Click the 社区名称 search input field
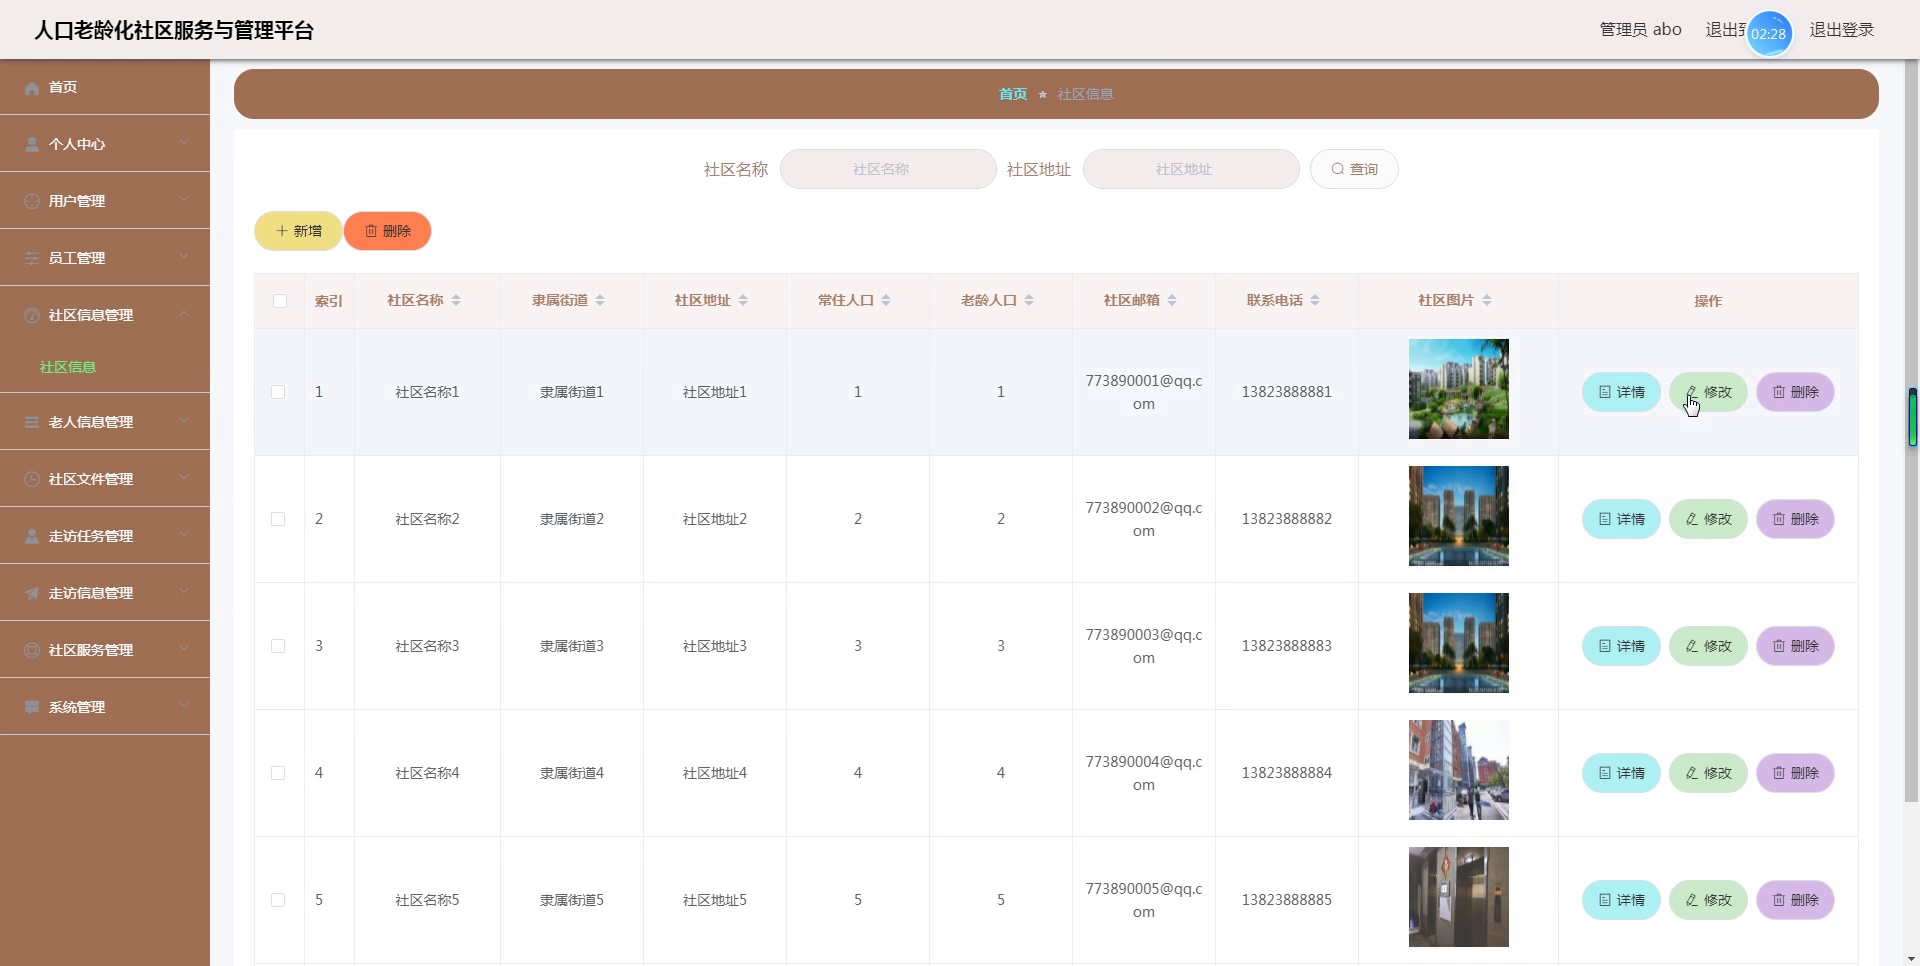 pyautogui.click(x=887, y=170)
